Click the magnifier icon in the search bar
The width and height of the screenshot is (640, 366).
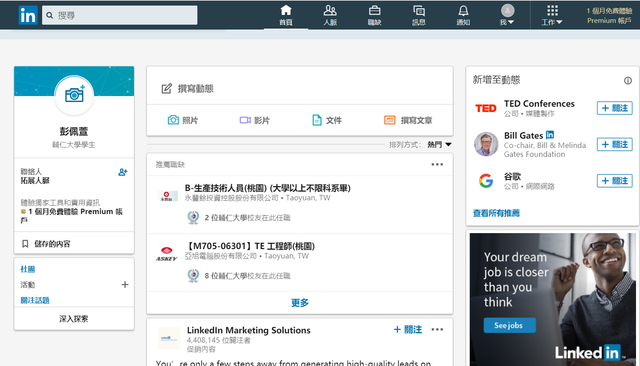point(50,16)
